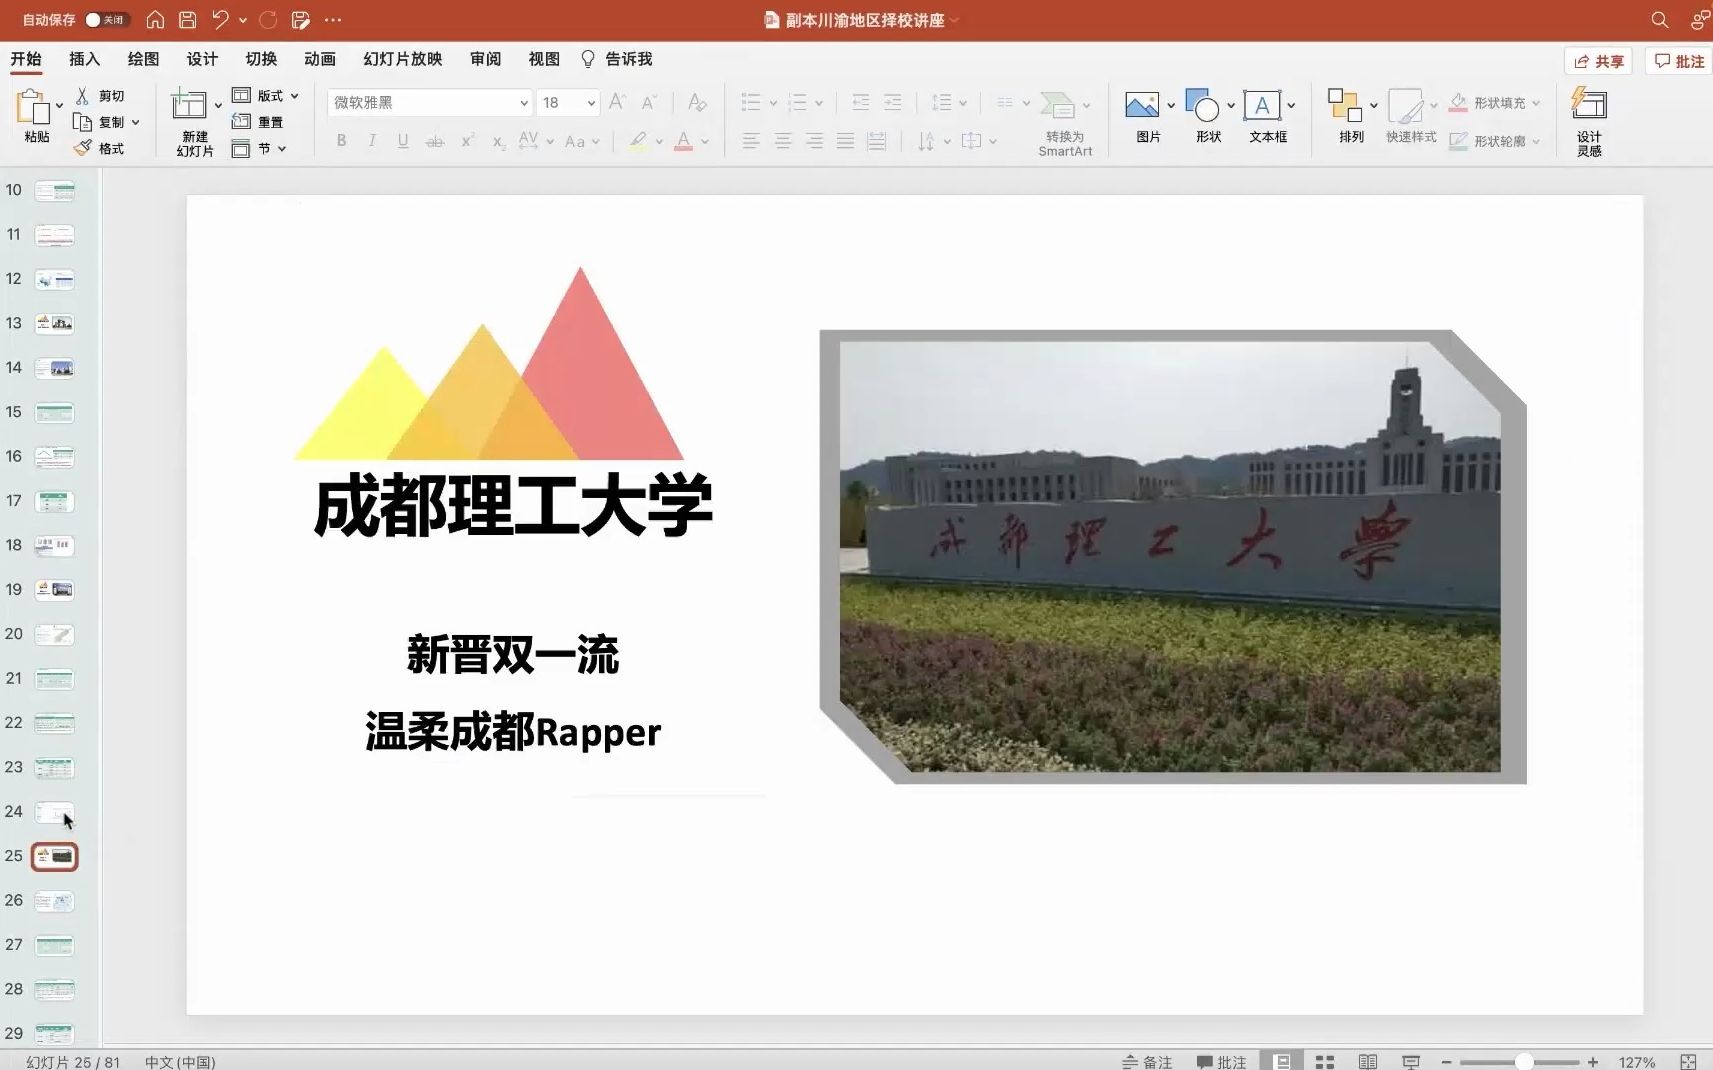This screenshot has height=1070, width=1713.
Task: Select the Format painter brush
Action: (83, 148)
